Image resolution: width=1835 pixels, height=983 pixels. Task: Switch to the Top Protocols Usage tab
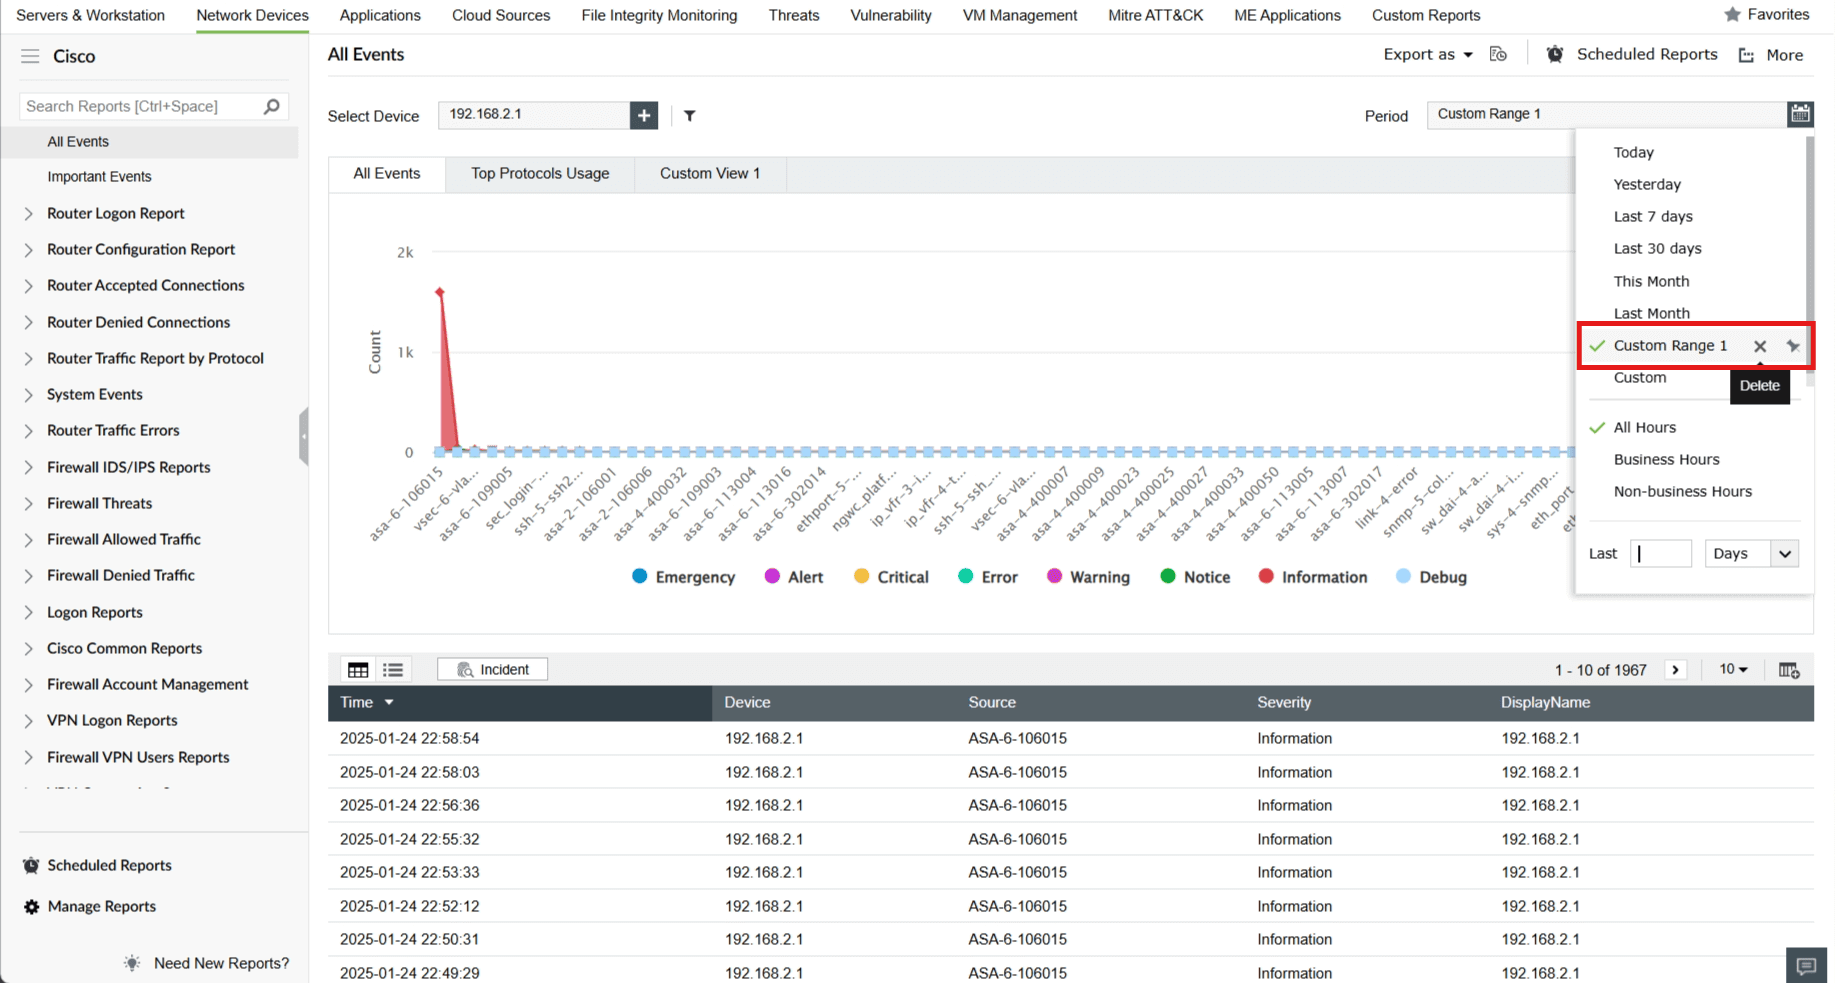tap(540, 173)
